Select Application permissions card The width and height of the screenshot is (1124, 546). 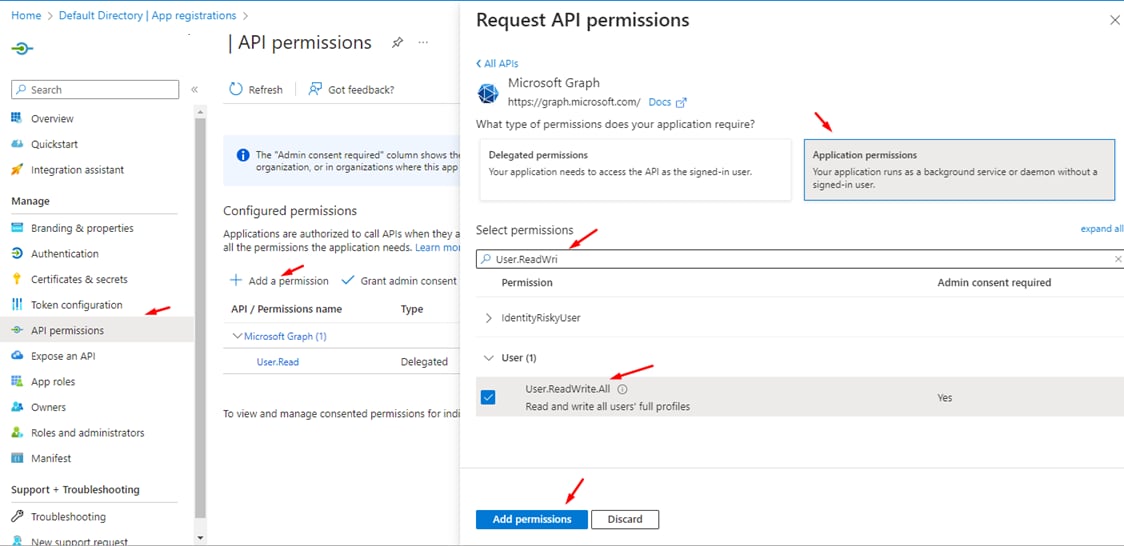click(x=959, y=170)
